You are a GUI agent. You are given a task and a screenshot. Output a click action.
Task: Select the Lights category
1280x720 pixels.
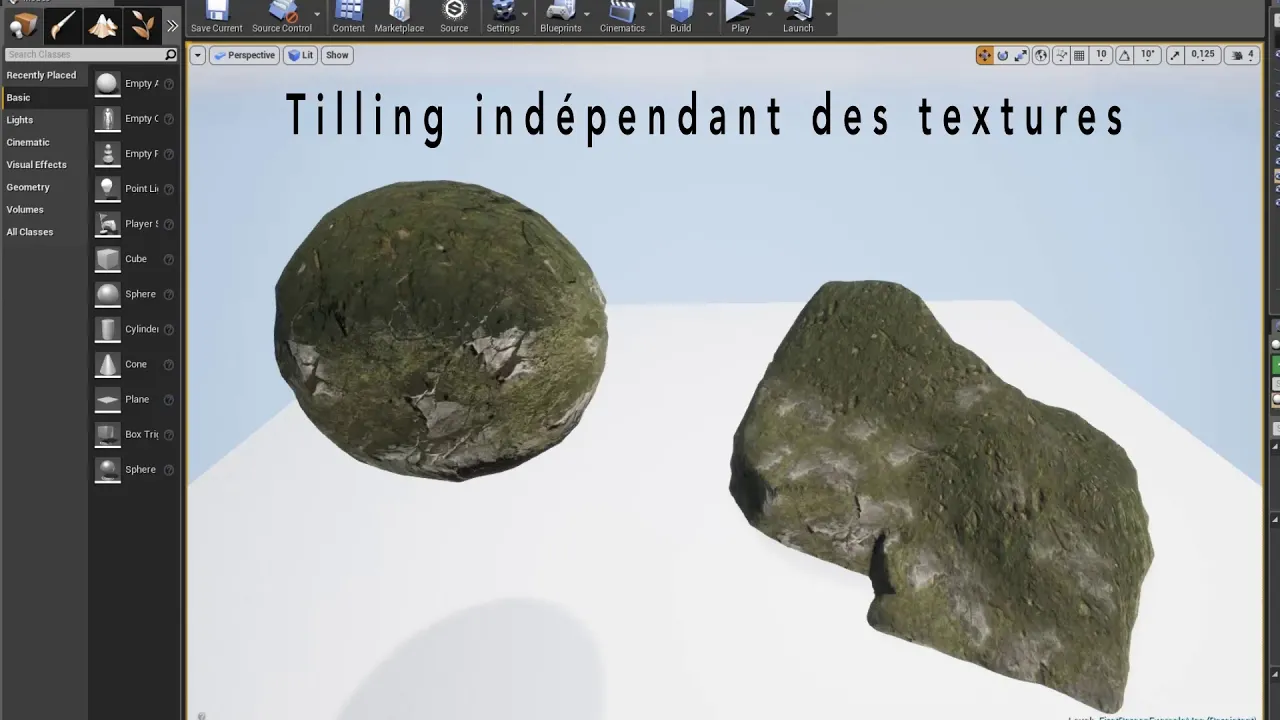(x=44, y=120)
